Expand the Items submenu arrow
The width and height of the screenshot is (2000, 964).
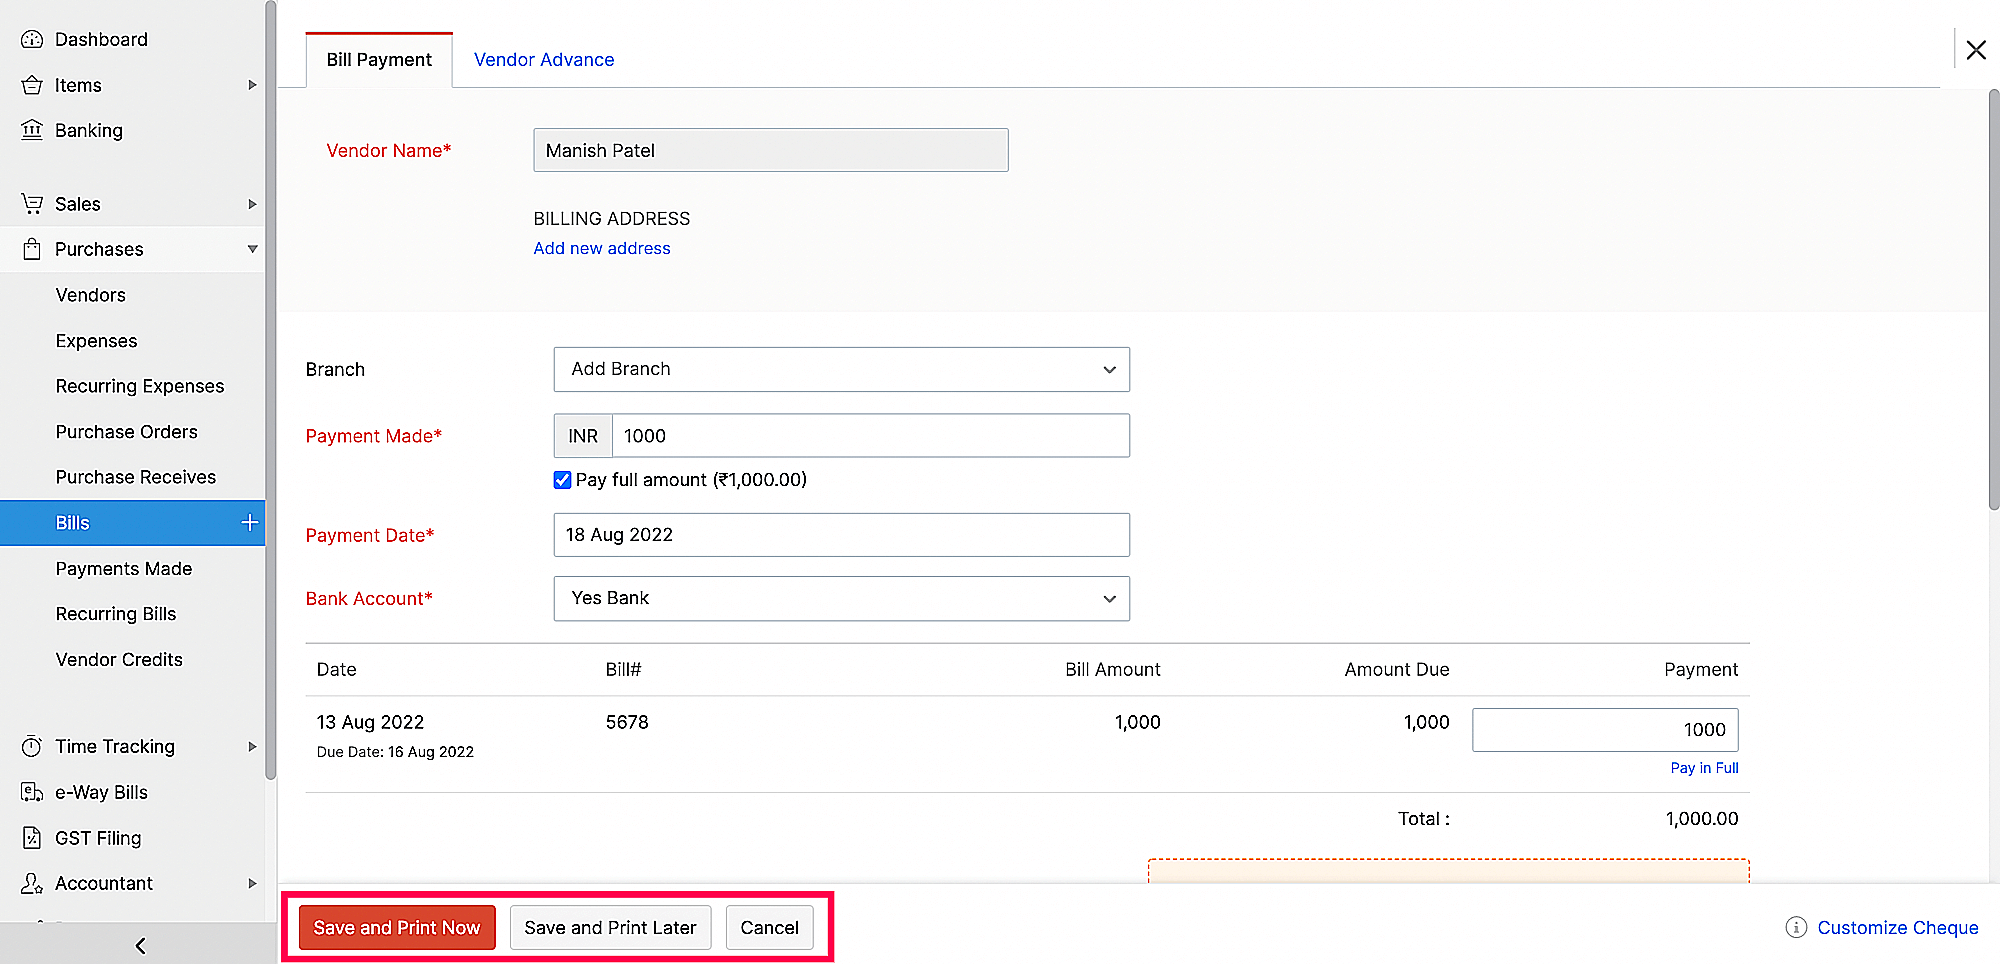click(252, 85)
